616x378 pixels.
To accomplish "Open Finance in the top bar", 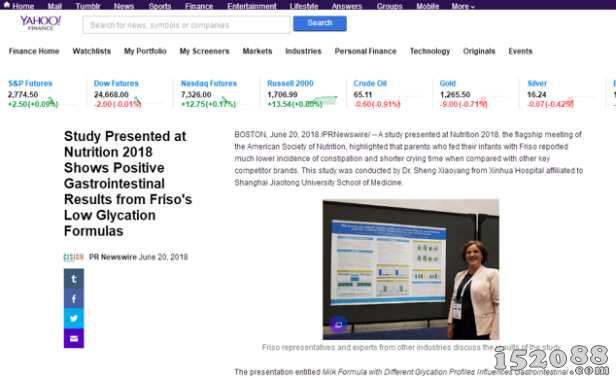I will pos(199,6).
